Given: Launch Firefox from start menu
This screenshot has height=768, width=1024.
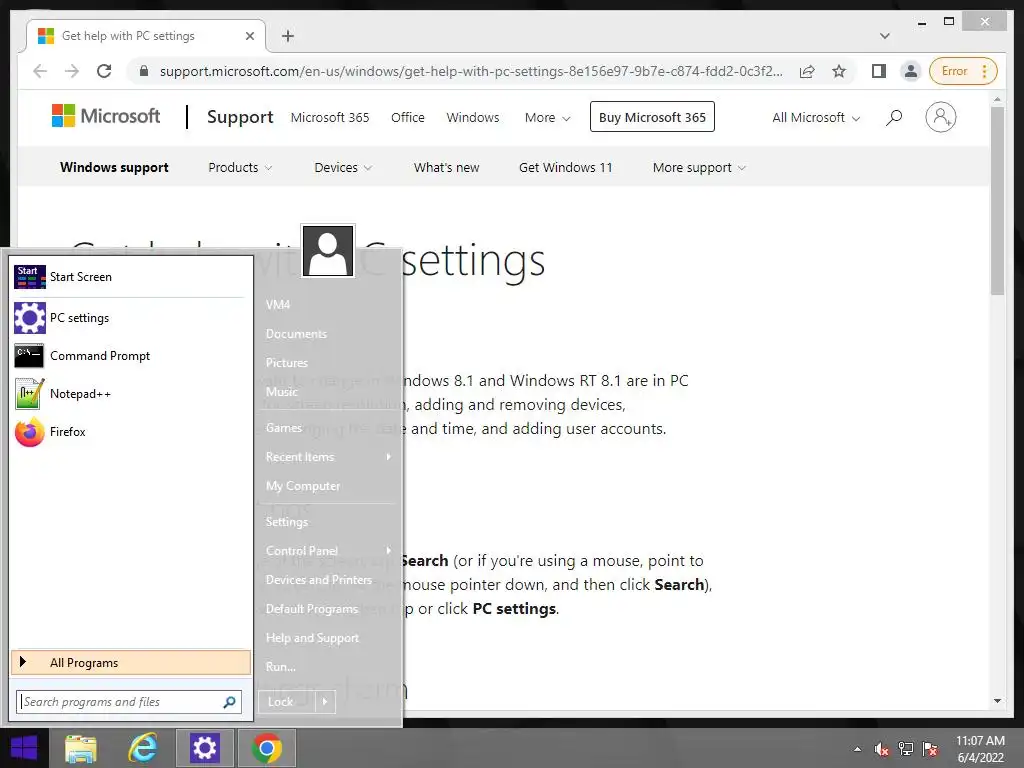Looking at the screenshot, I should [129, 432].
